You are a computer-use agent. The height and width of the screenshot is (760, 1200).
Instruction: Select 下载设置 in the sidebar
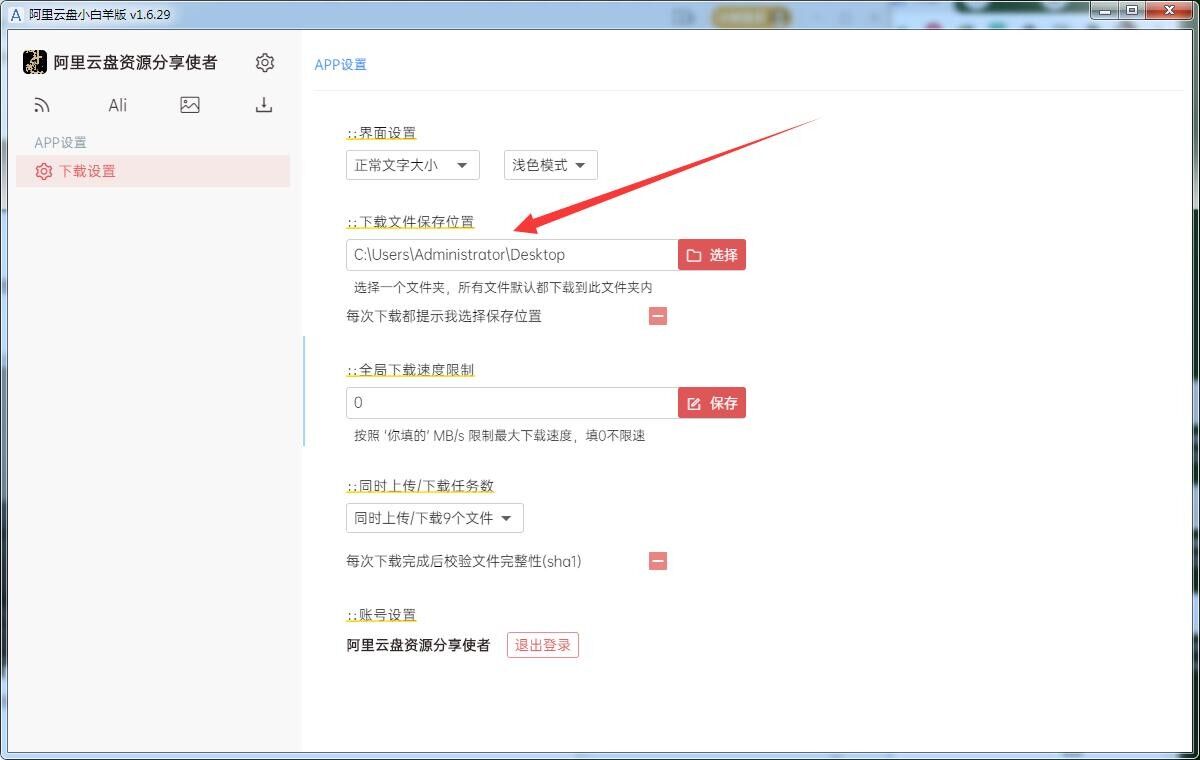[x=87, y=171]
